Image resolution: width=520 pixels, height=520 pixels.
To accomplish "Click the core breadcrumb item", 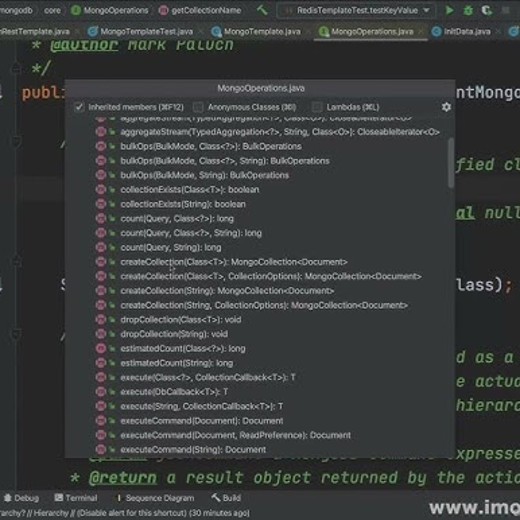I will (52, 11).
